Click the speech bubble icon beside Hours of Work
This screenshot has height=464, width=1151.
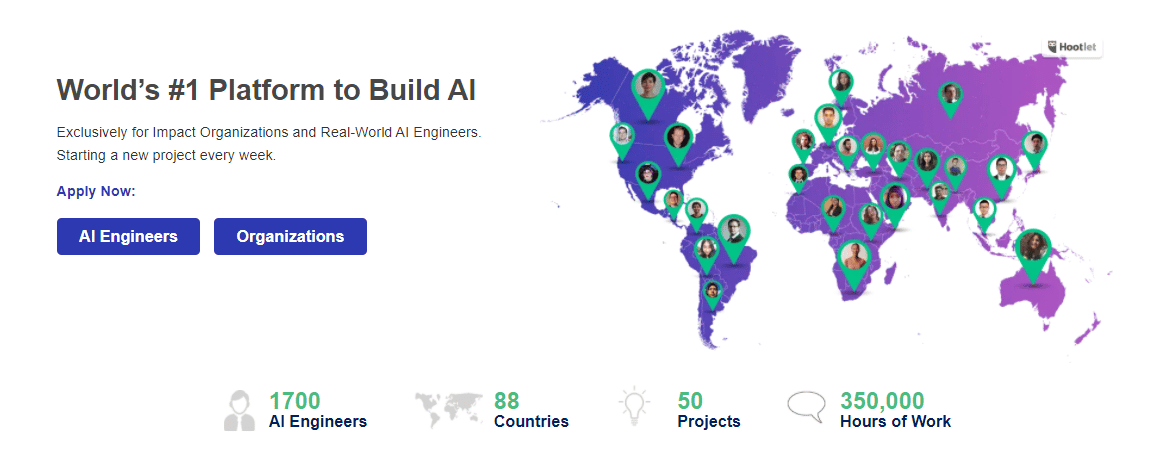point(806,408)
